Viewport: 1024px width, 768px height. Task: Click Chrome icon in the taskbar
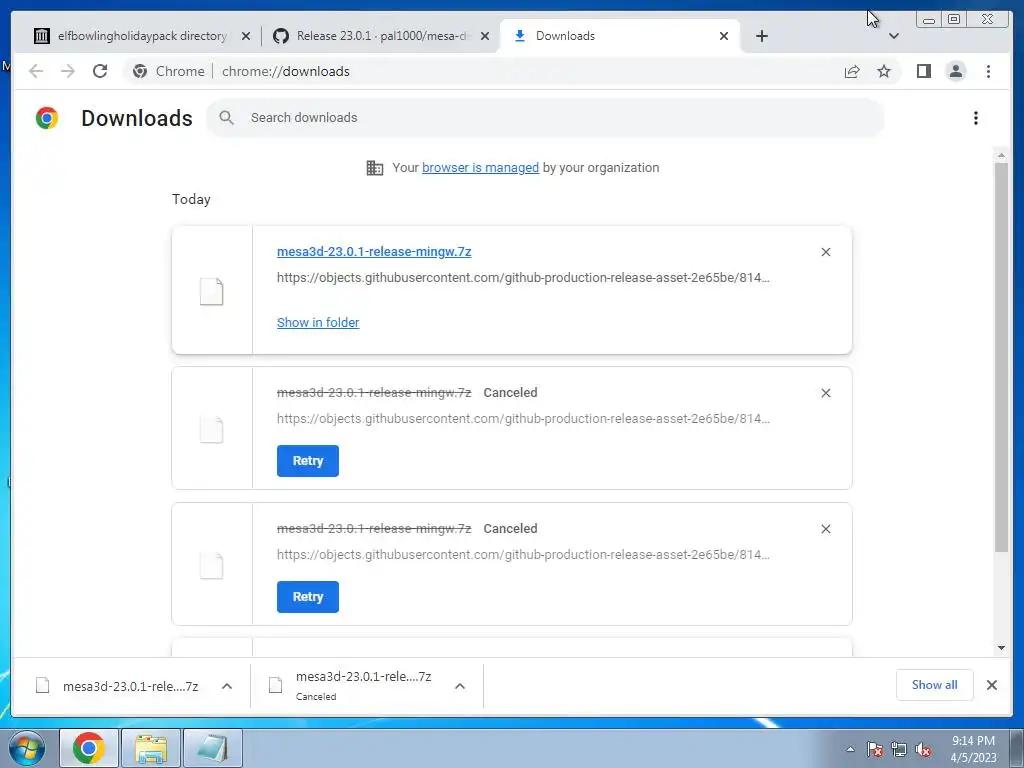tap(89, 748)
